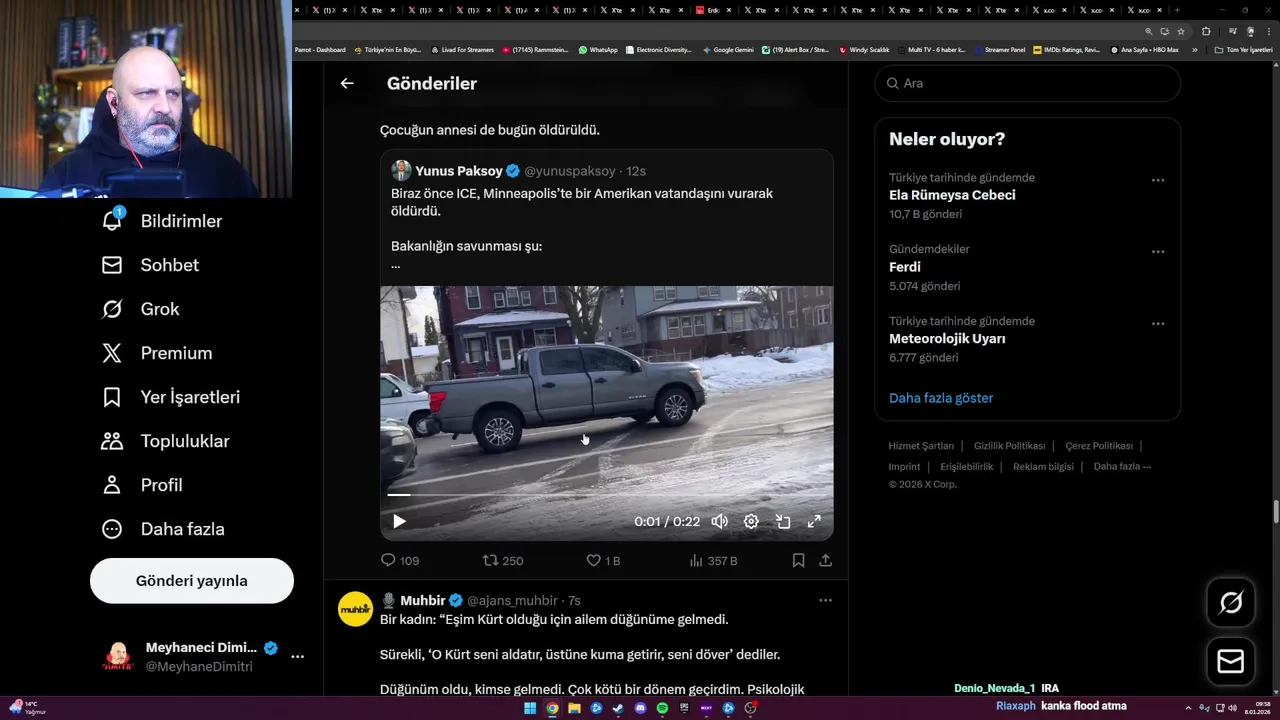
Task: Repost the post with 250 reposts
Action: (x=503, y=561)
